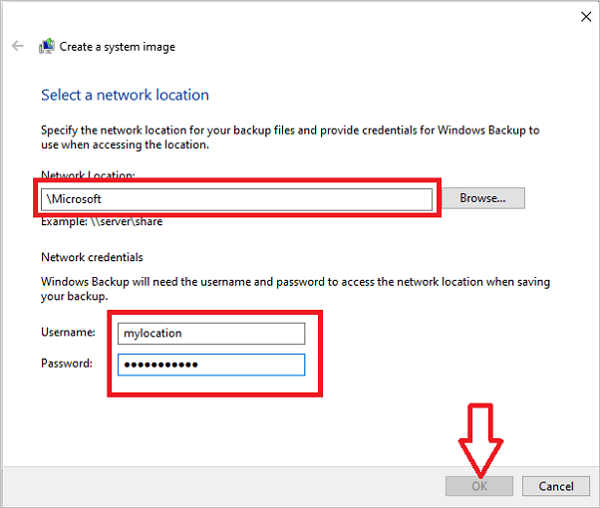Click the Username label
The image size is (600, 508).
point(67,332)
